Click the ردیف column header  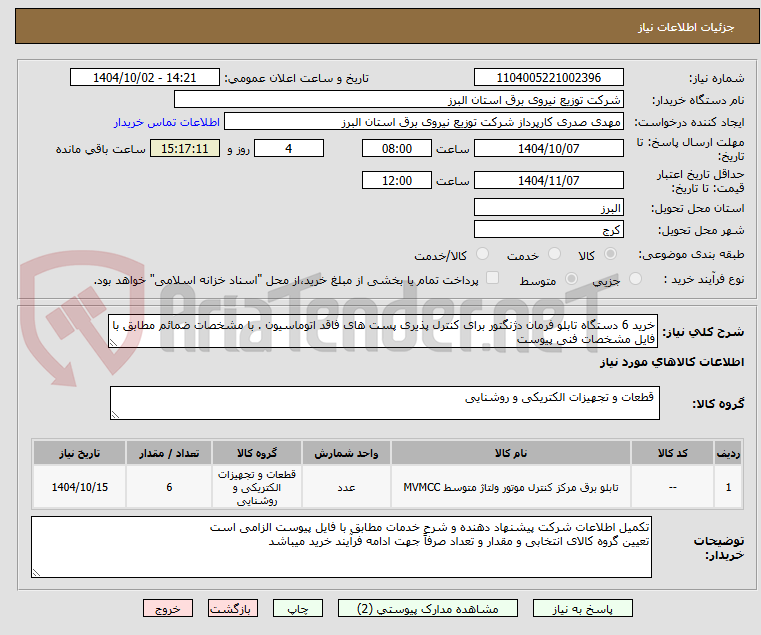(728, 453)
